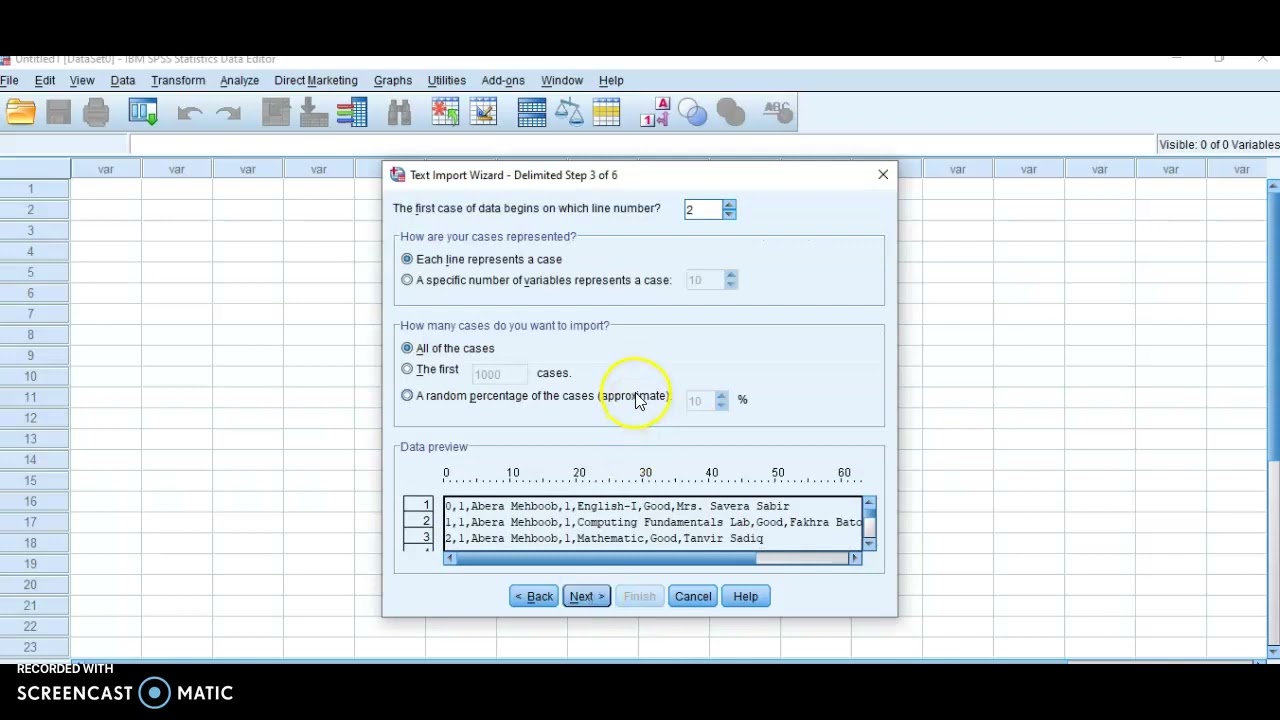The height and width of the screenshot is (720, 1280).
Task: Click the Find binoculars icon
Action: click(x=399, y=112)
